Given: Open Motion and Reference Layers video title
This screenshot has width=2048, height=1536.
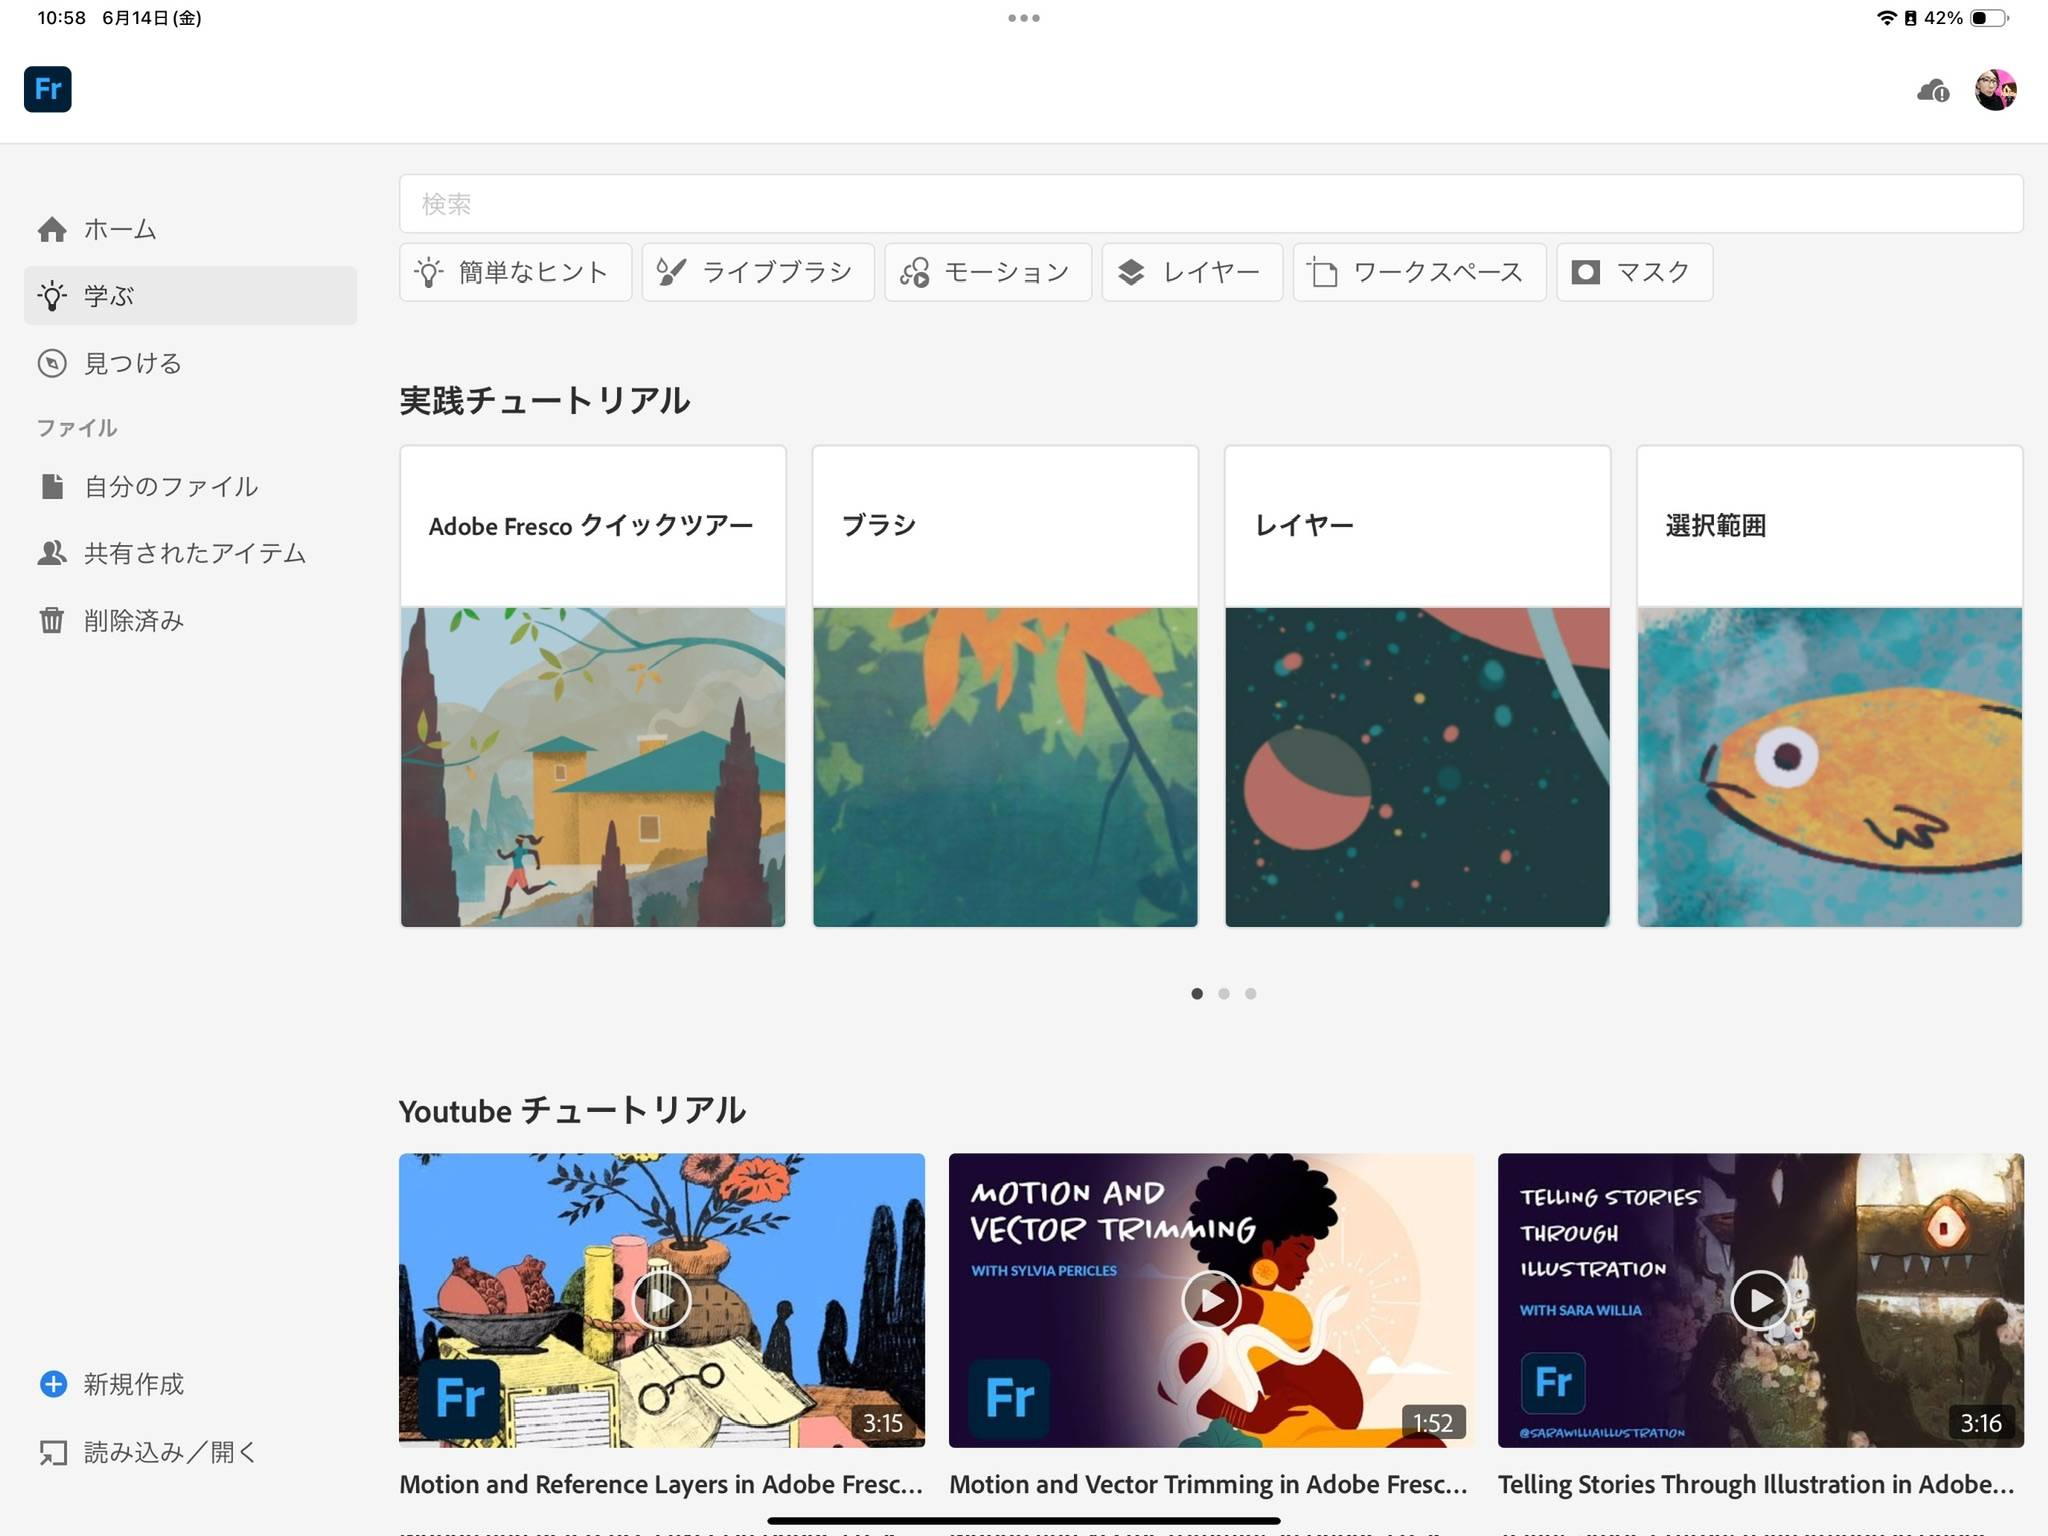Looking at the screenshot, I should pyautogui.click(x=661, y=1485).
